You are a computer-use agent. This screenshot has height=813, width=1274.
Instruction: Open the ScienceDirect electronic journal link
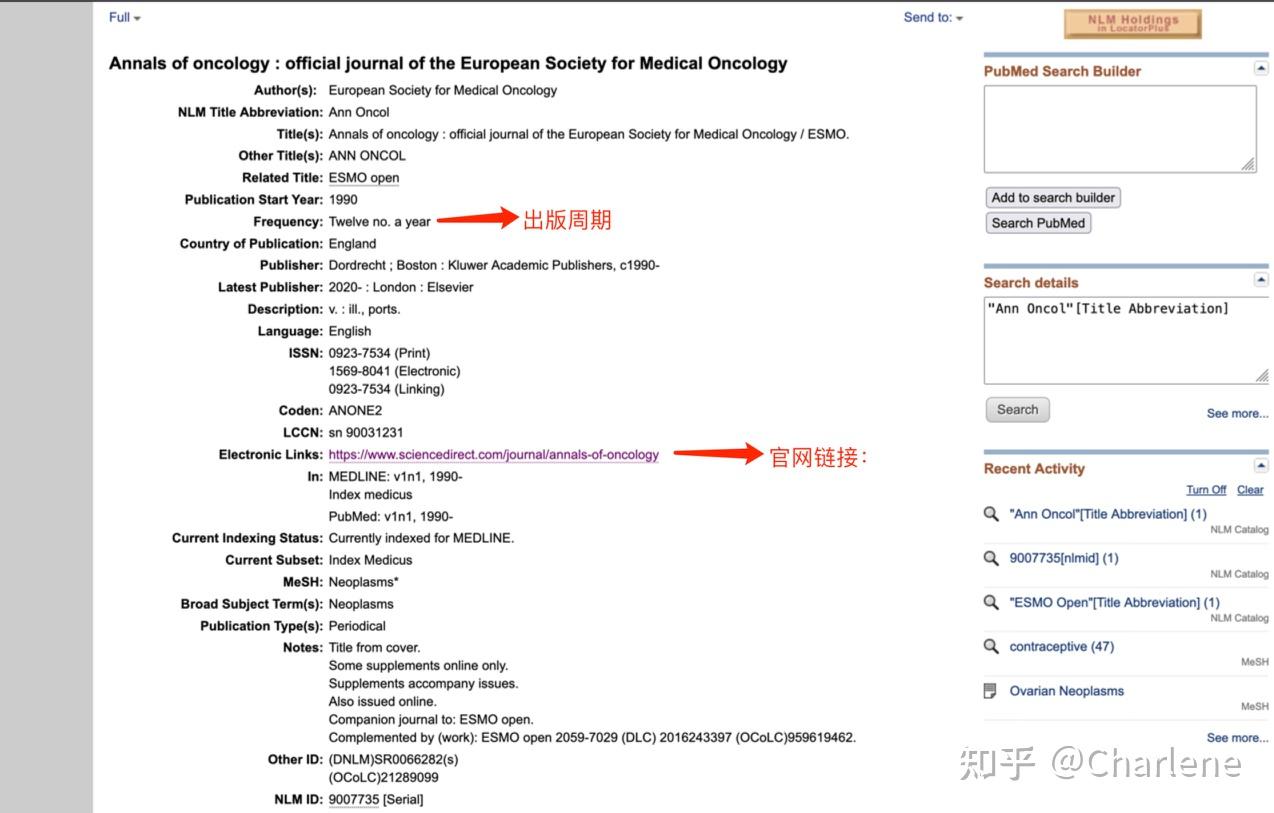(494, 454)
